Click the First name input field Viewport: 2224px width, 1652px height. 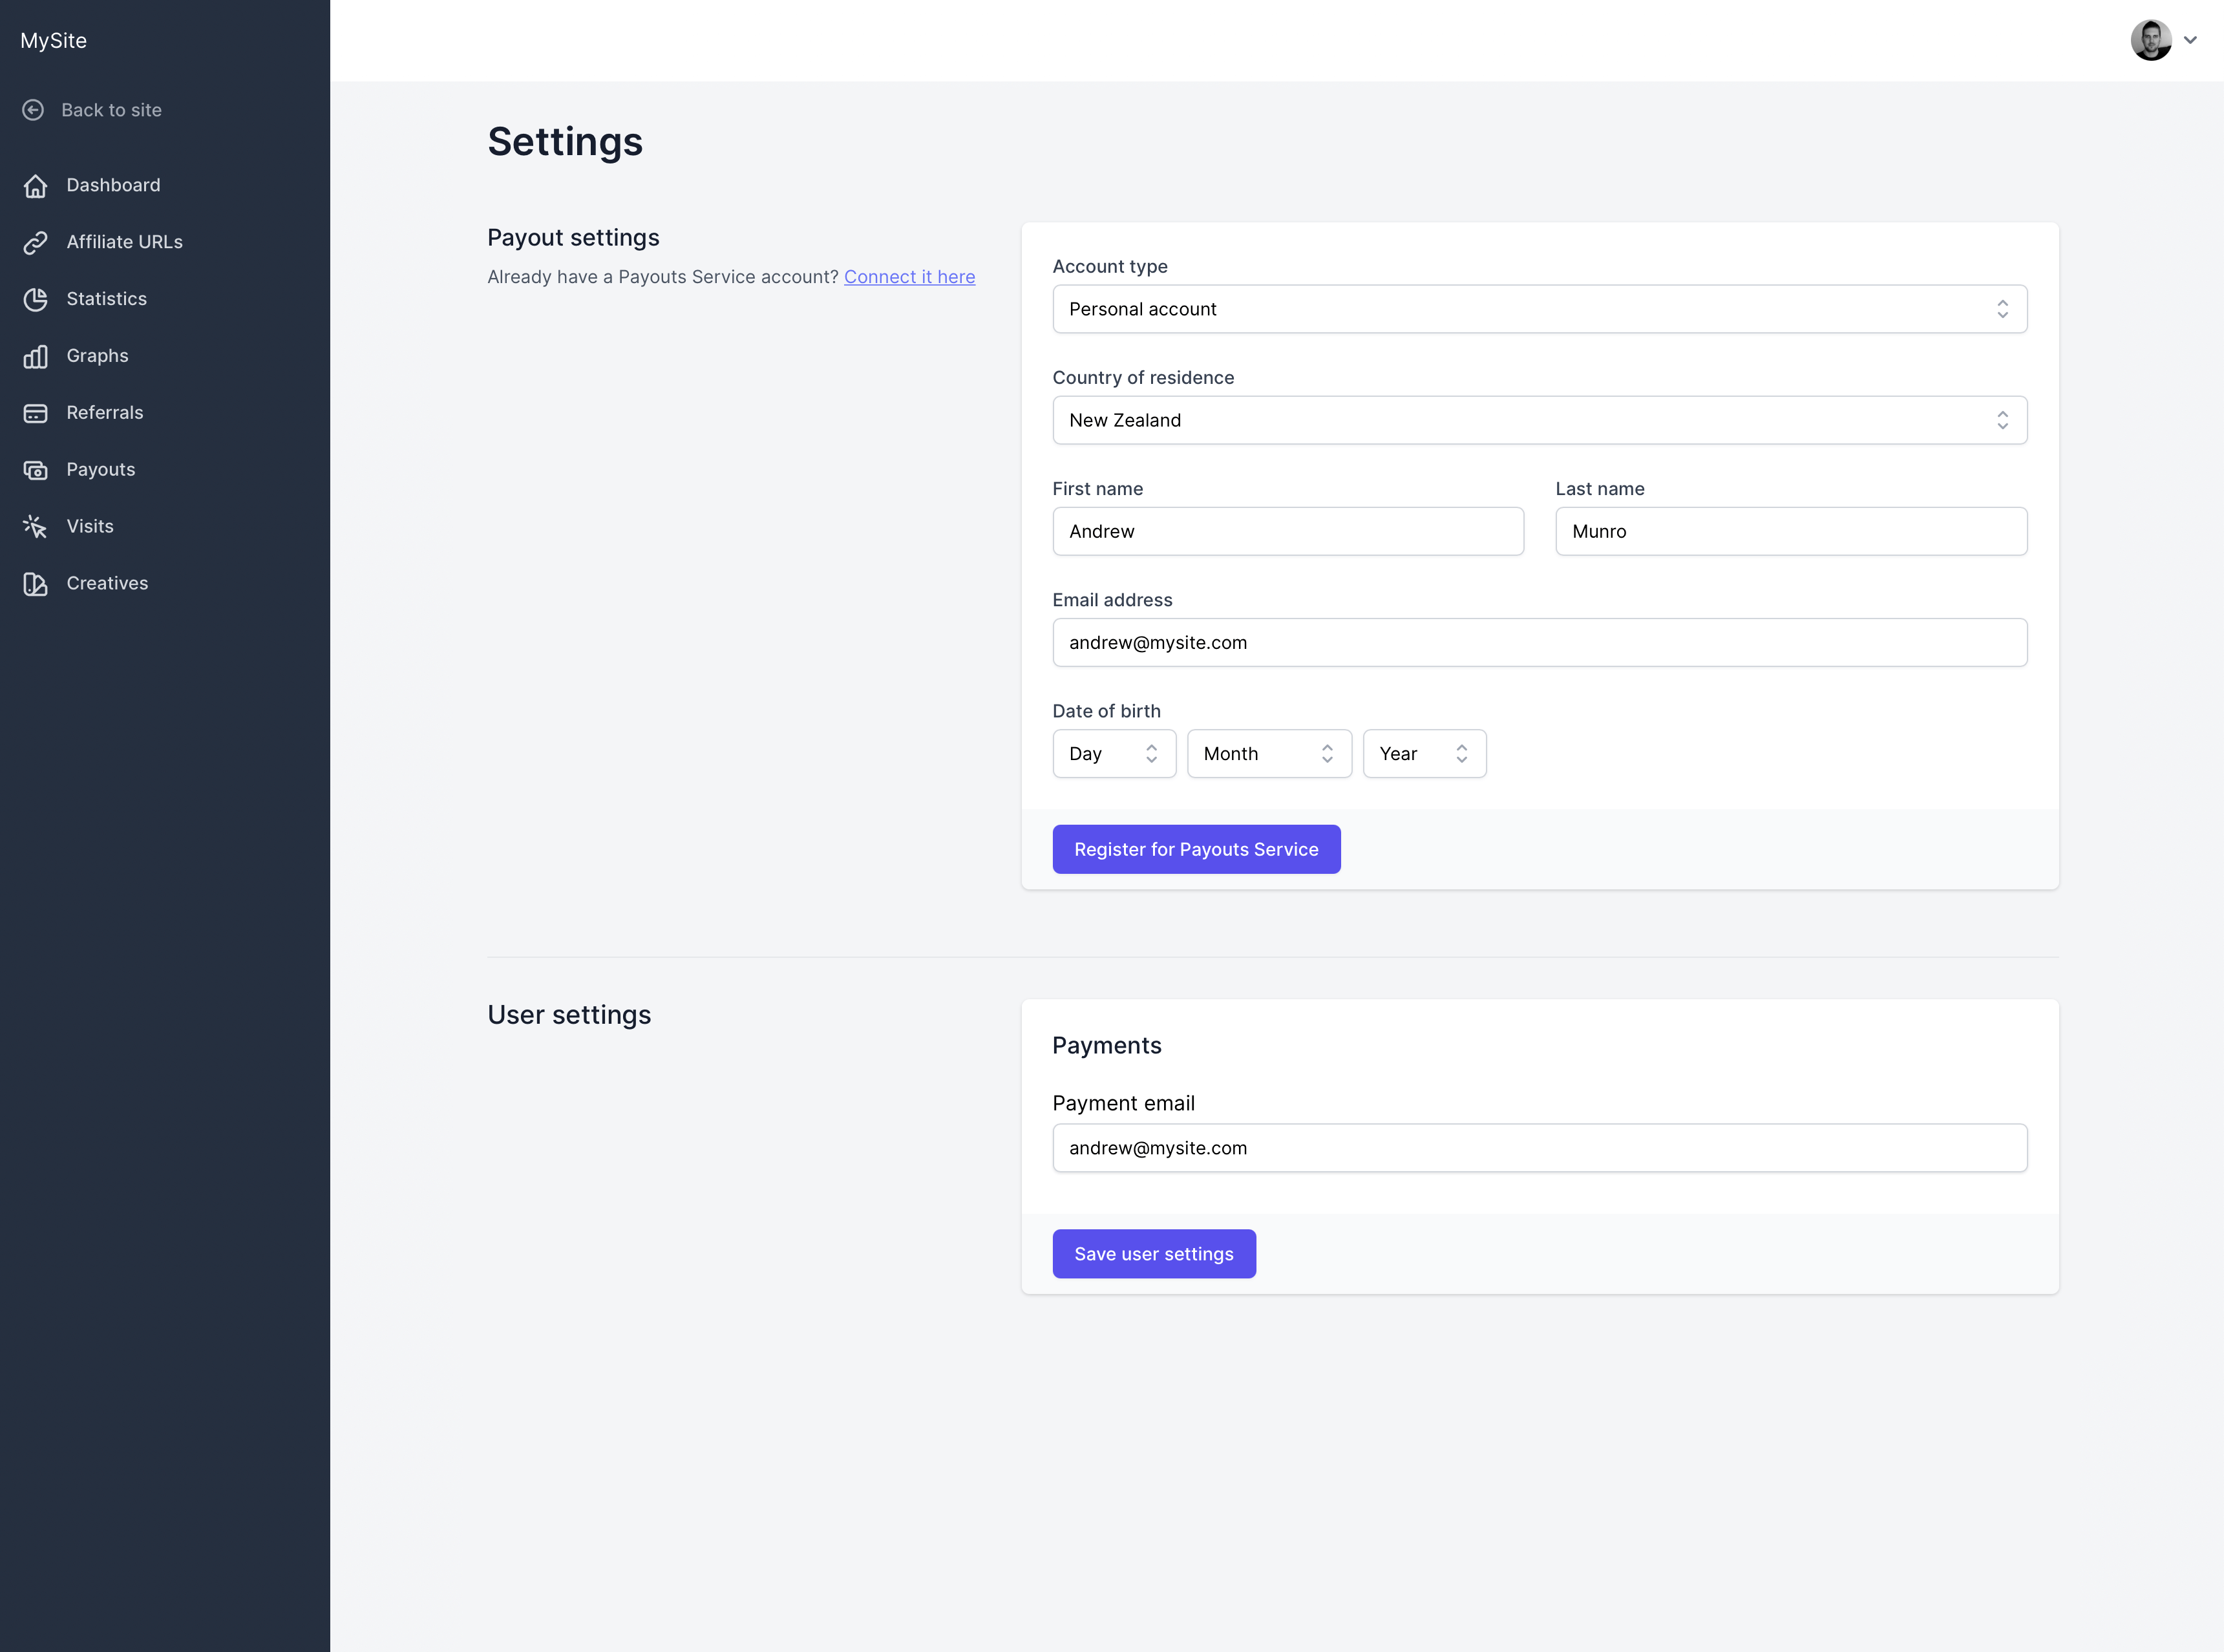click(1288, 531)
